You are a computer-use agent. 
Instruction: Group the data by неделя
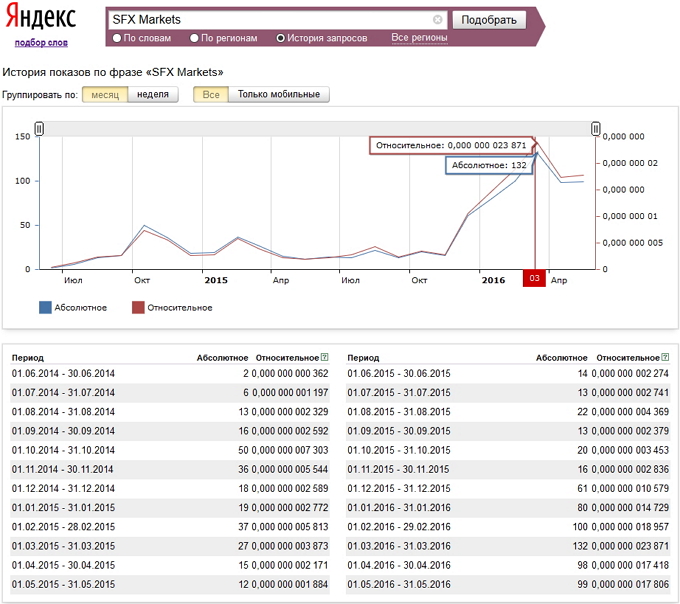[x=153, y=95]
